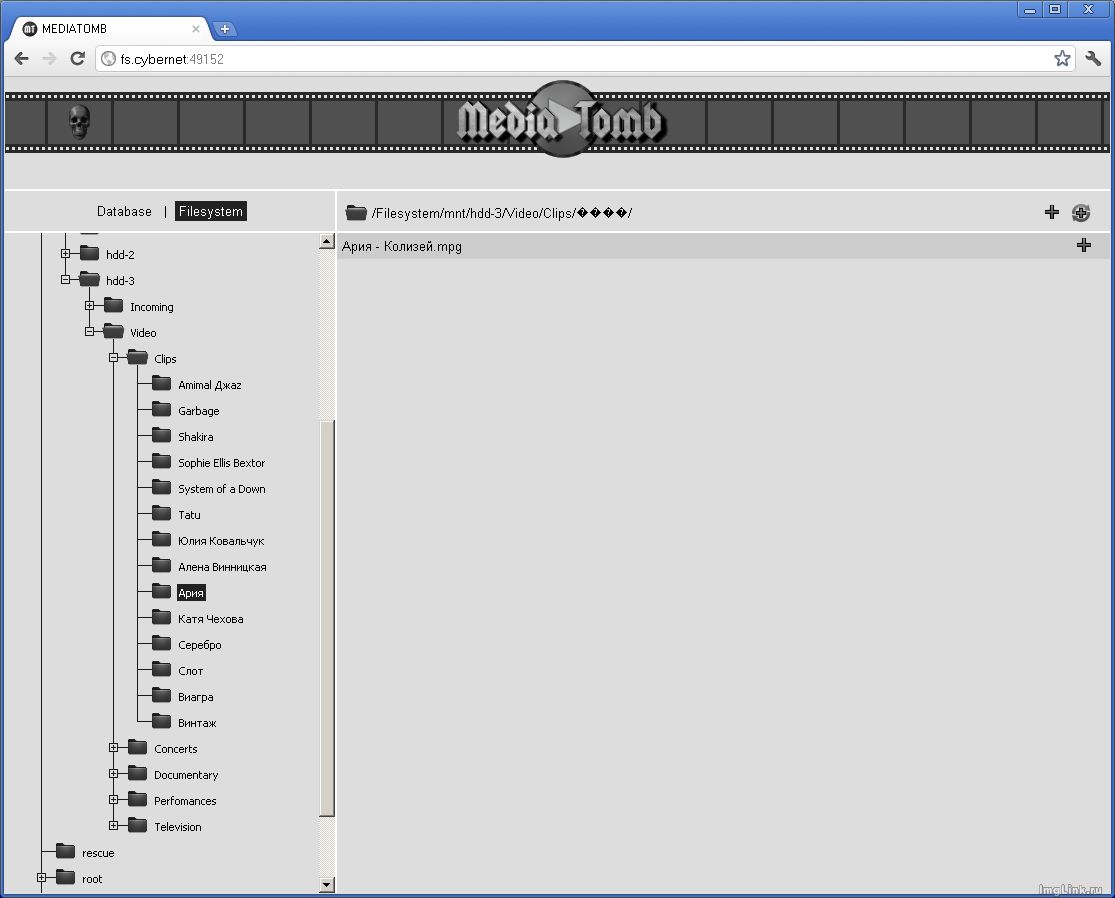Switch to the Database view
This screenshot has height=898, width=1115.
(x=124, y=212)
